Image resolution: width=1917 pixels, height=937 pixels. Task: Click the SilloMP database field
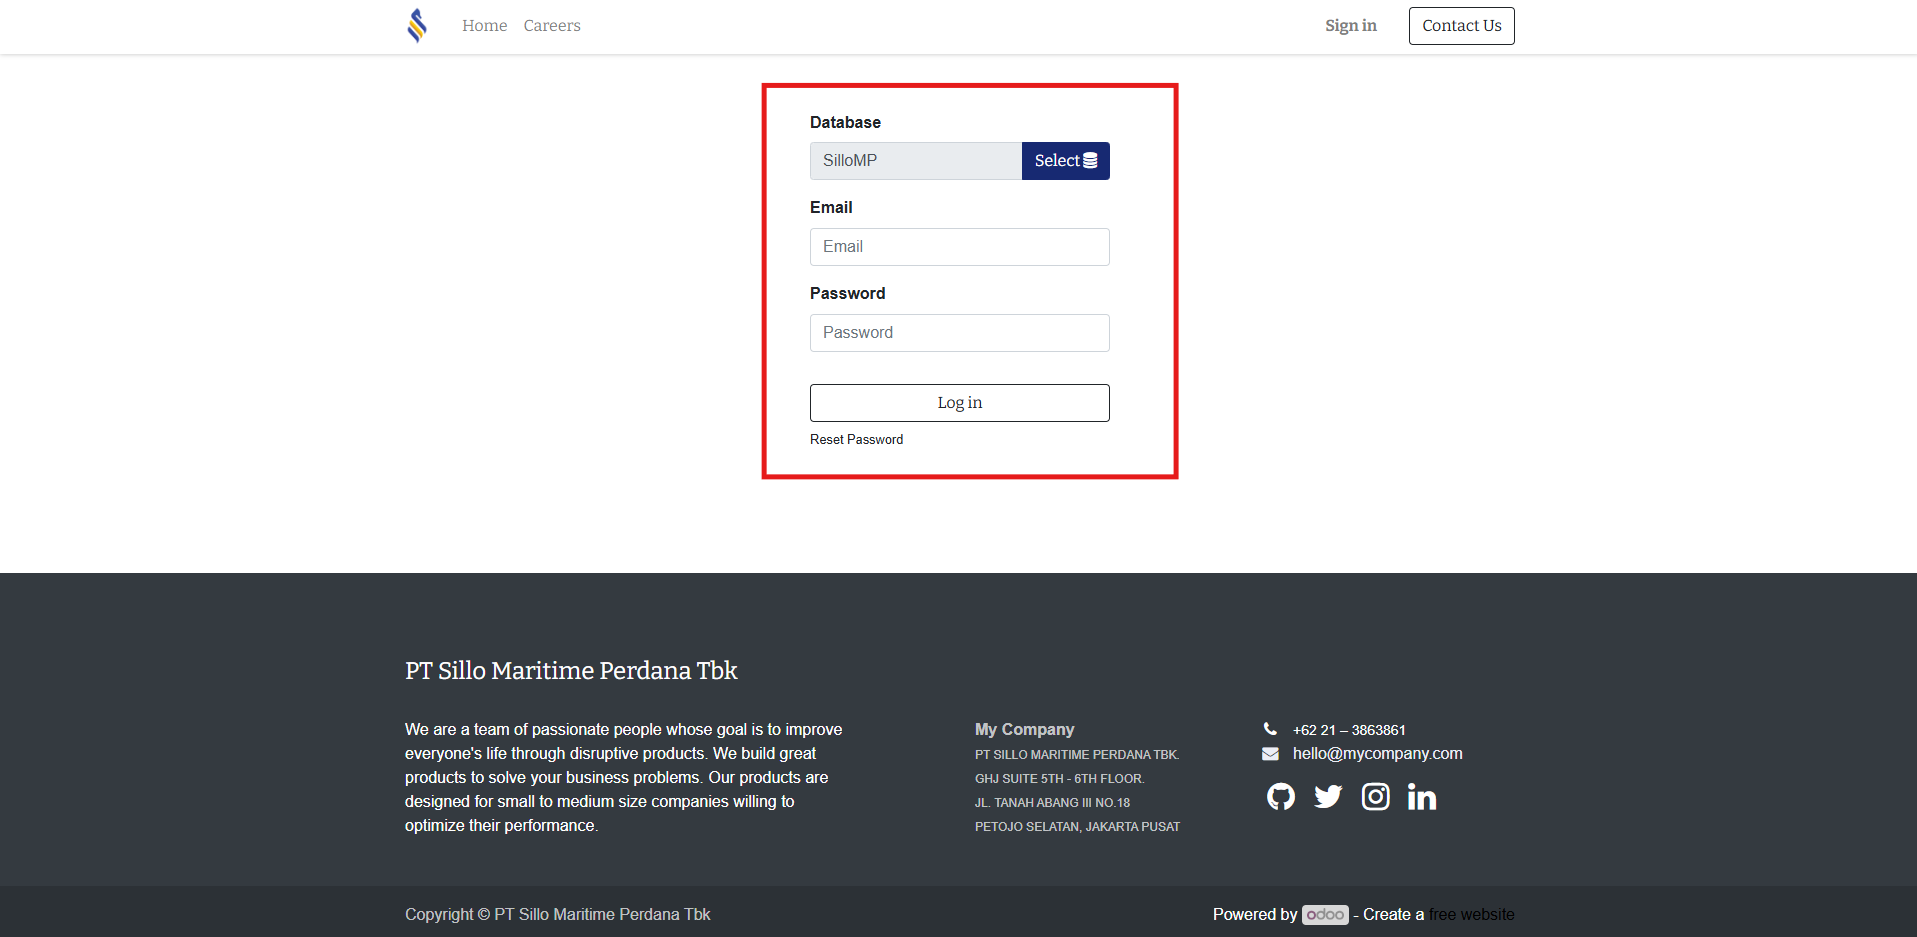915,161
